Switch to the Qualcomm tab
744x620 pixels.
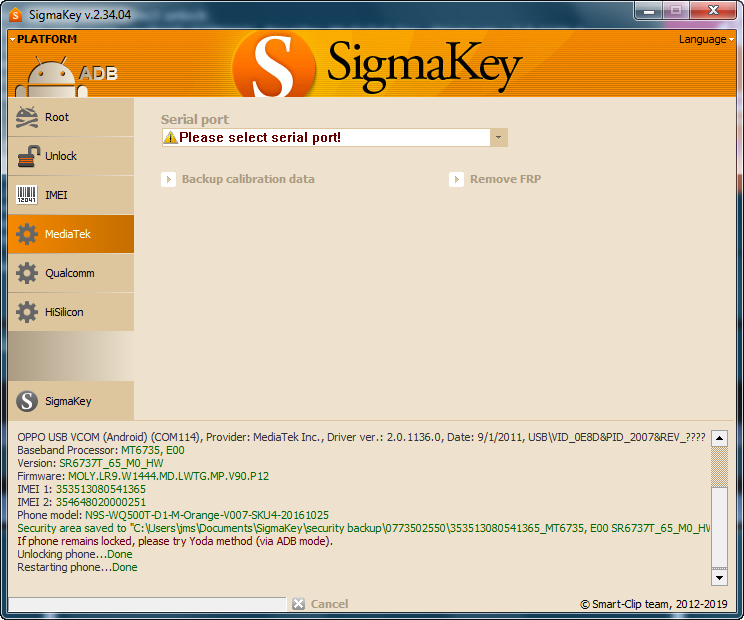point(71,273)
